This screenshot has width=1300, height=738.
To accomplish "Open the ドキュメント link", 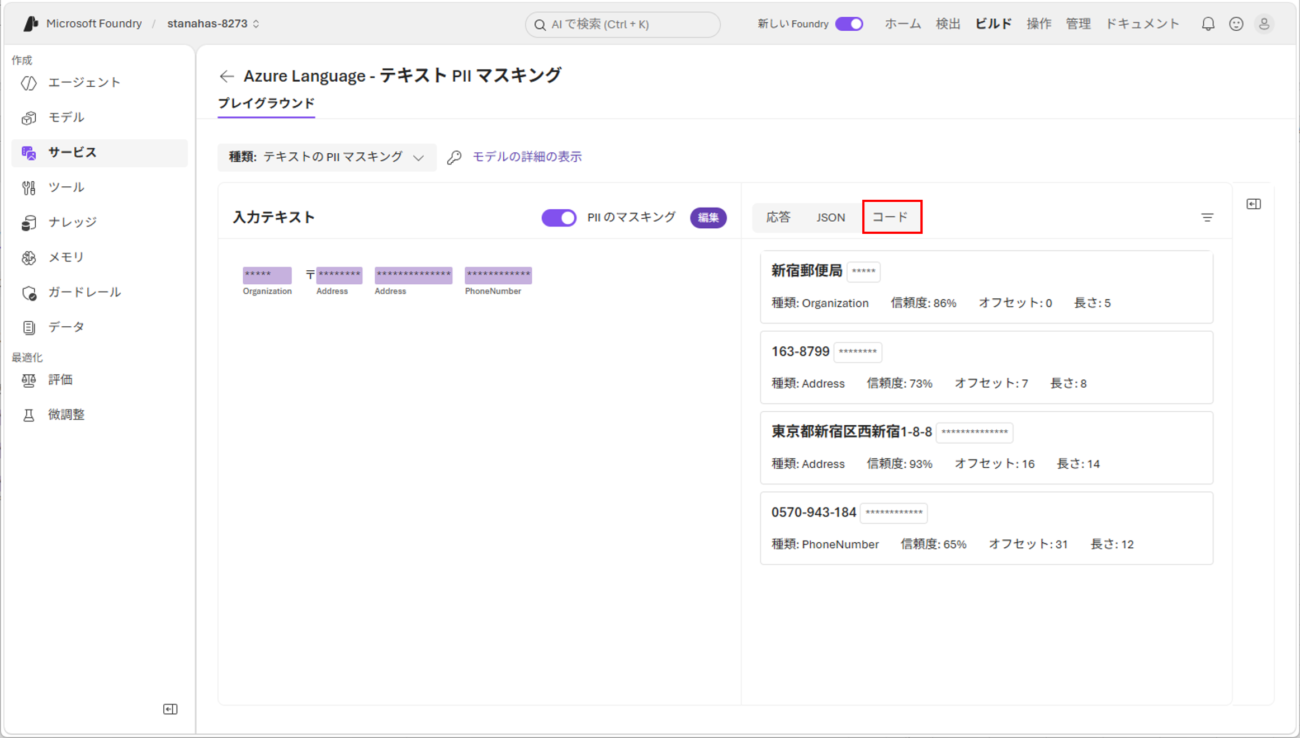I will click(x=1142, y=24).
